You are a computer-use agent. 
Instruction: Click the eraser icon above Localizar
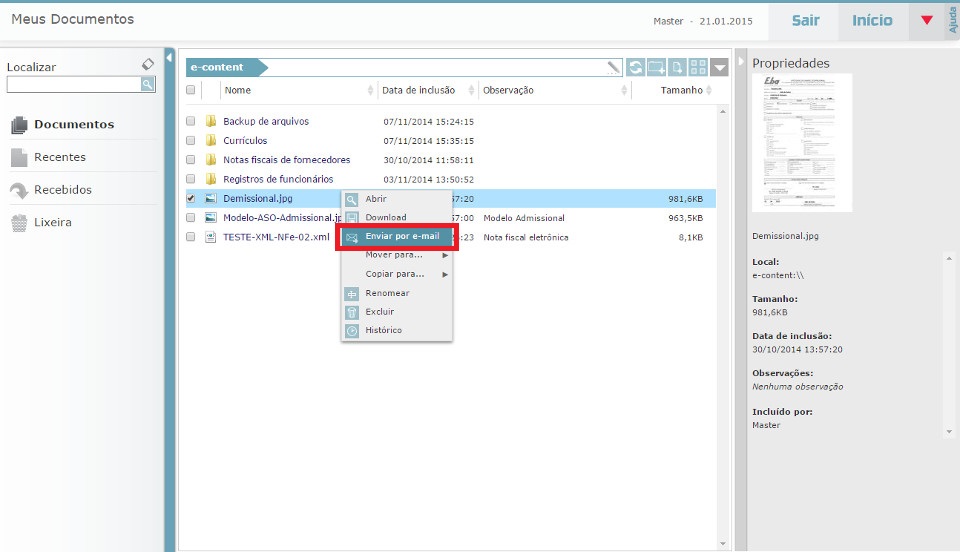coord(148,64)
